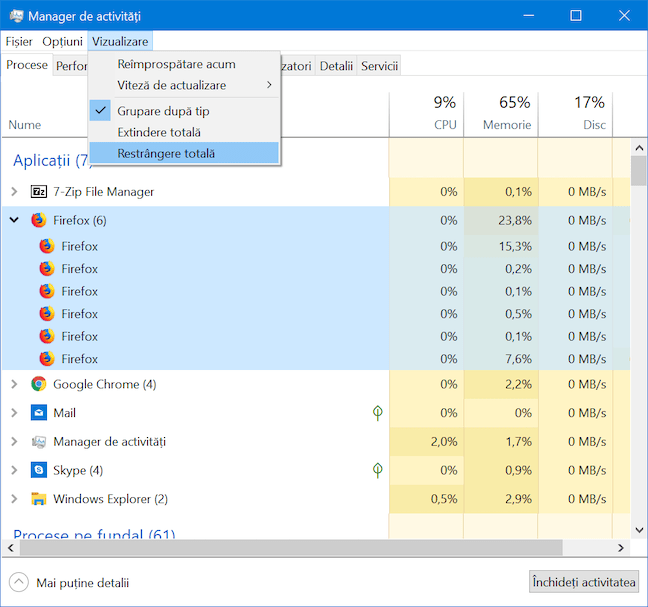Image resolution: width=648 pixels, height=607 pixels.
Task: Choose Restrângere totală menu item
Action: click(x=184, y=153)
